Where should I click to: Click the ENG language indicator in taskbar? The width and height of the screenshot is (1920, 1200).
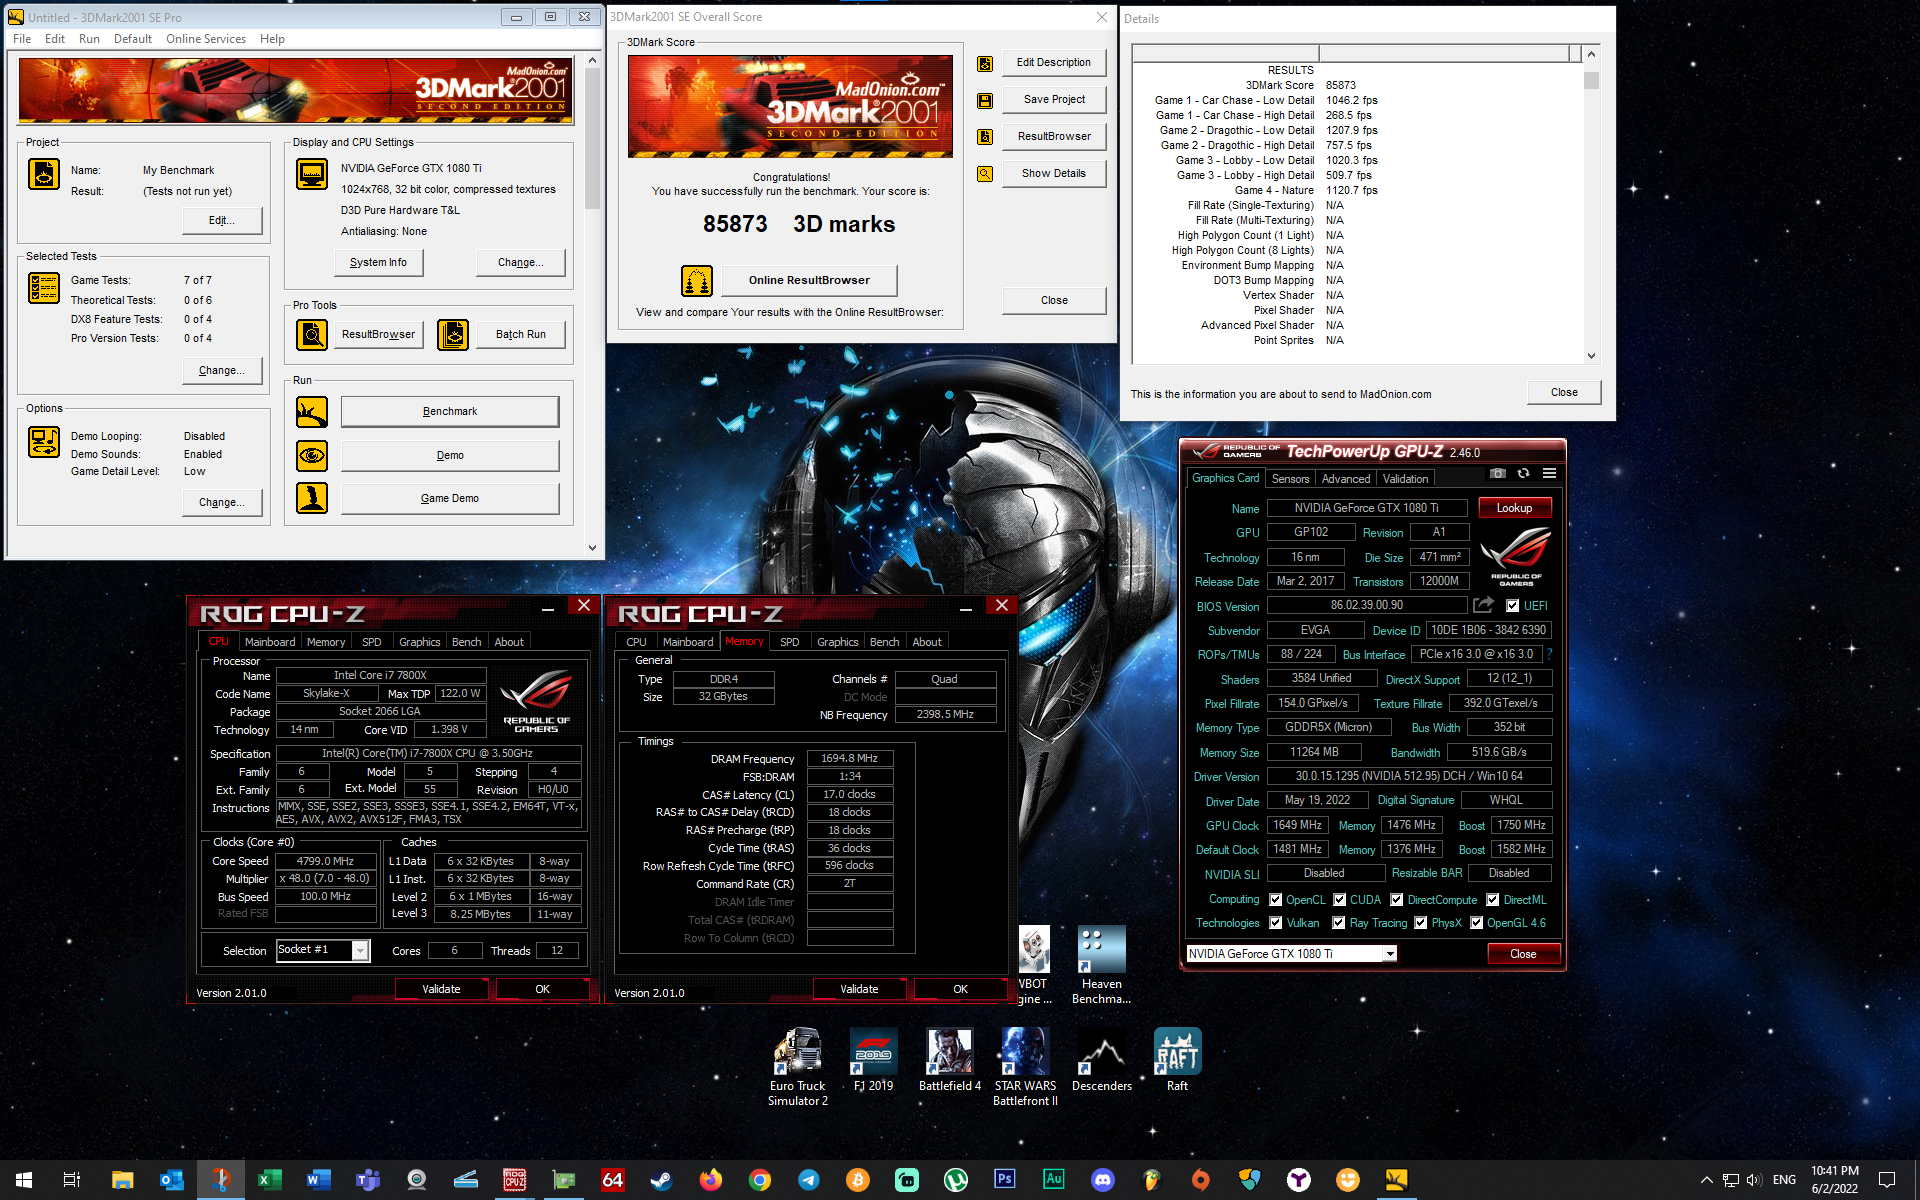click(x=1784, y=1180)
